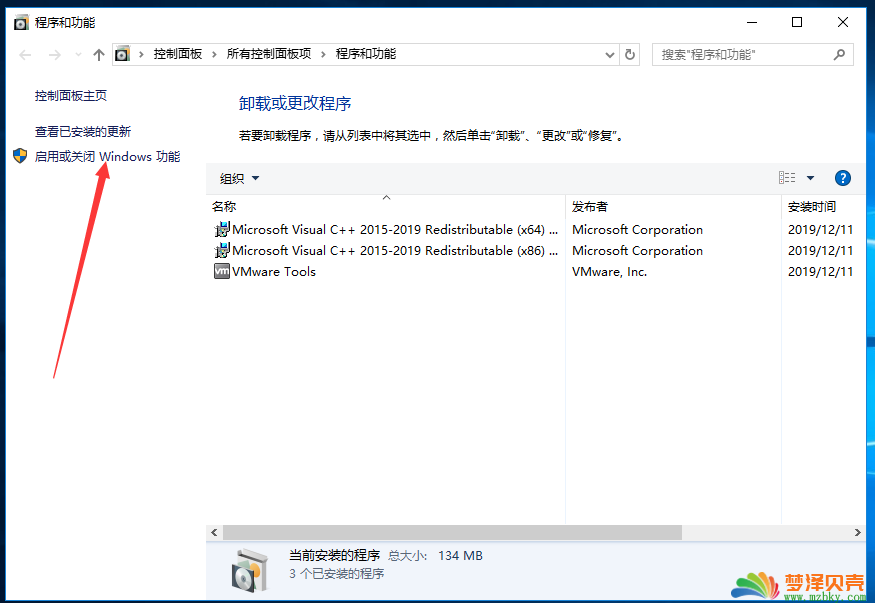Open 启用或关闭 Windows 功能 link
This screenshot has width=875, height=603.
tap(107, 157)
